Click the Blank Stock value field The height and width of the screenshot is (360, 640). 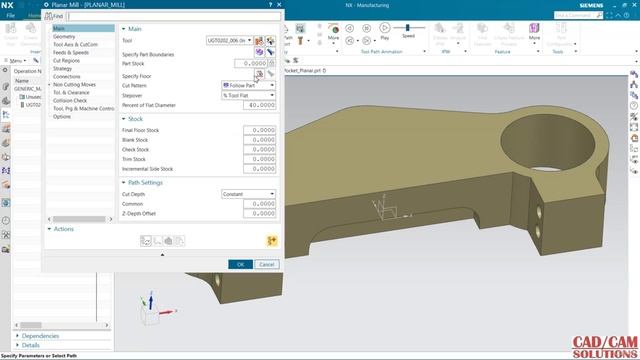point(260,140)
